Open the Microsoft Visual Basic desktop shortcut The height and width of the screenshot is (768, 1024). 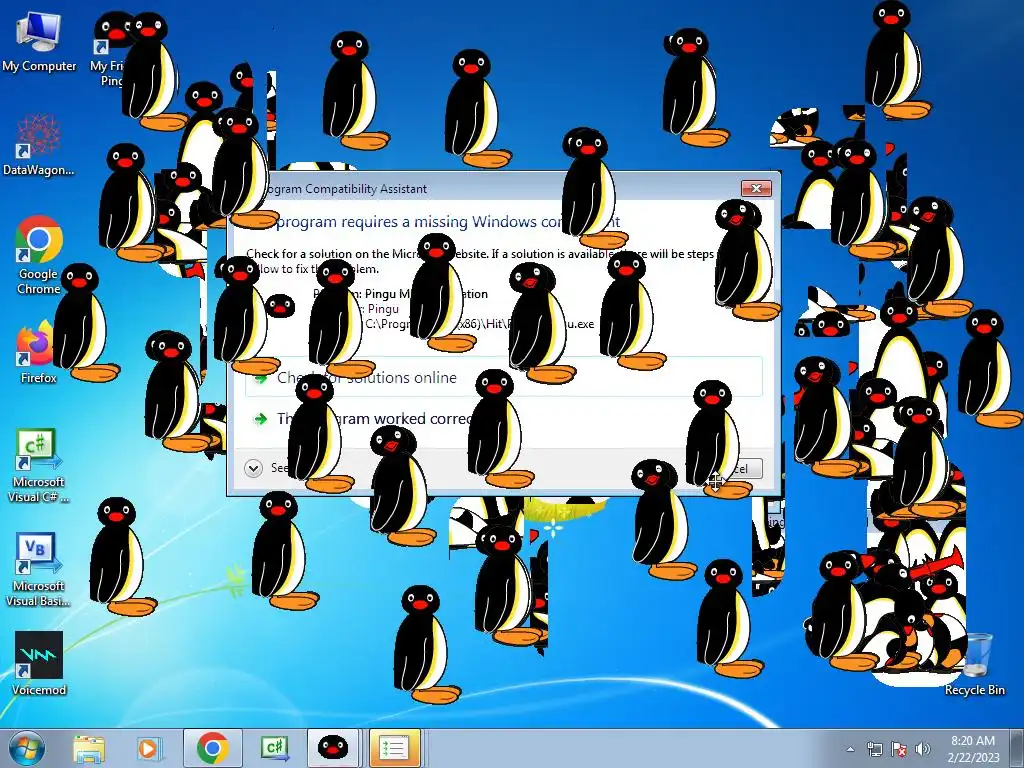[x=38, y=569]
